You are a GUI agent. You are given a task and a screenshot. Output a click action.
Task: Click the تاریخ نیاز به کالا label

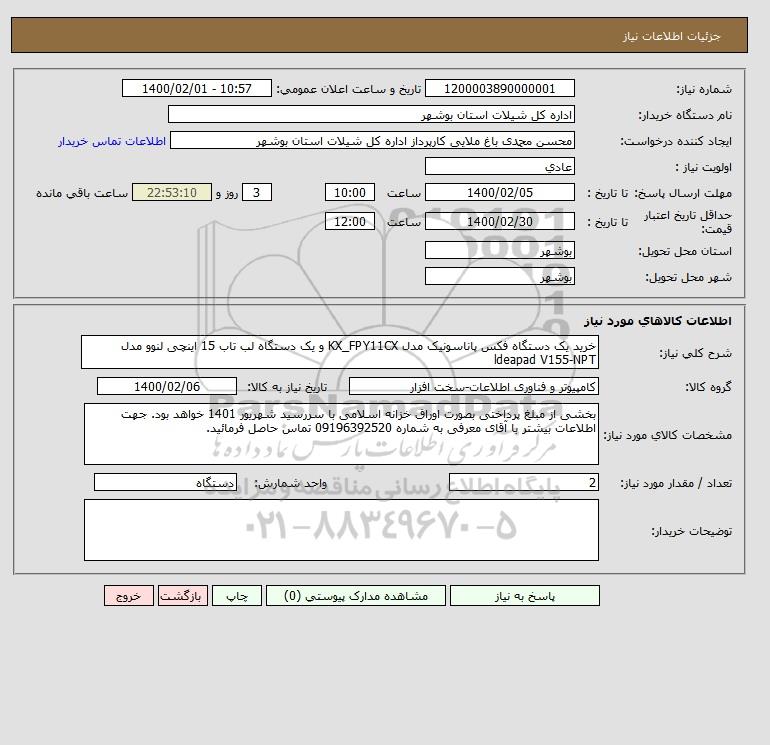(287, 387)
